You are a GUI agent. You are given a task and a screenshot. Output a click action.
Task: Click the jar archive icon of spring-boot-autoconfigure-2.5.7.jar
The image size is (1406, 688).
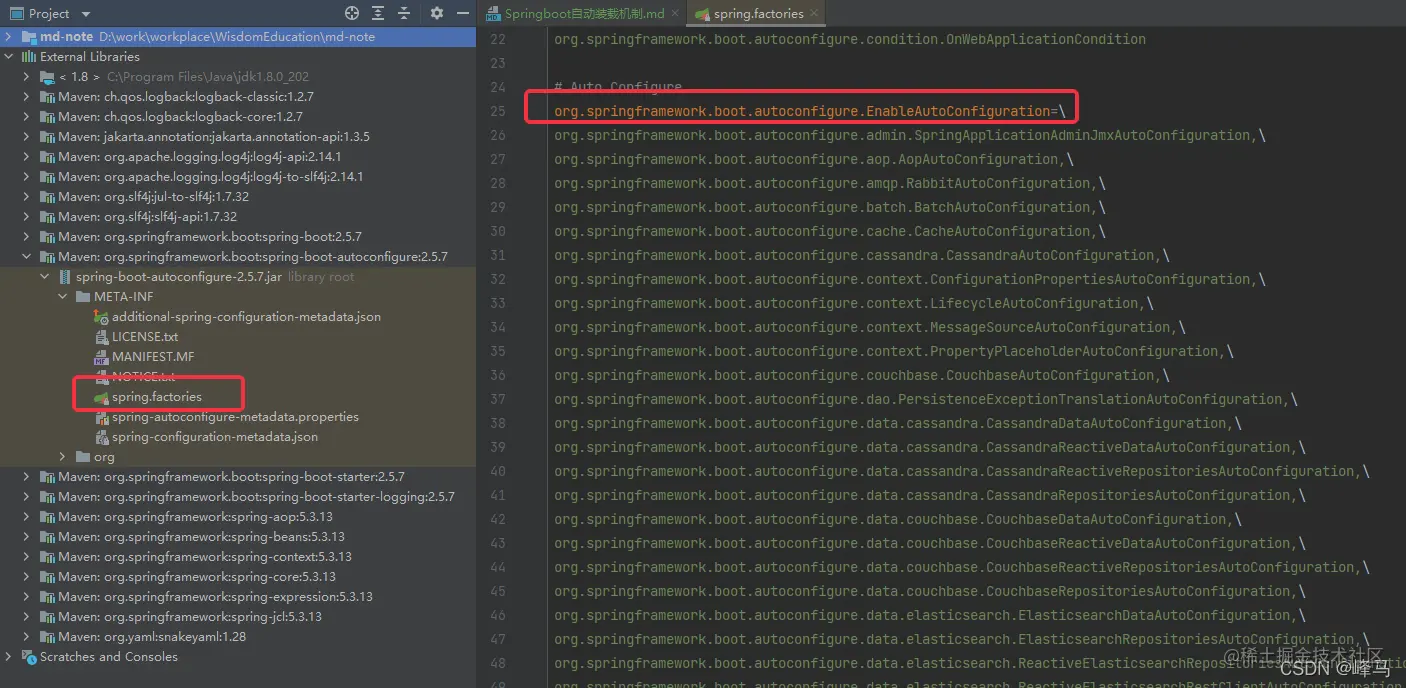click(x=65, y=277)
